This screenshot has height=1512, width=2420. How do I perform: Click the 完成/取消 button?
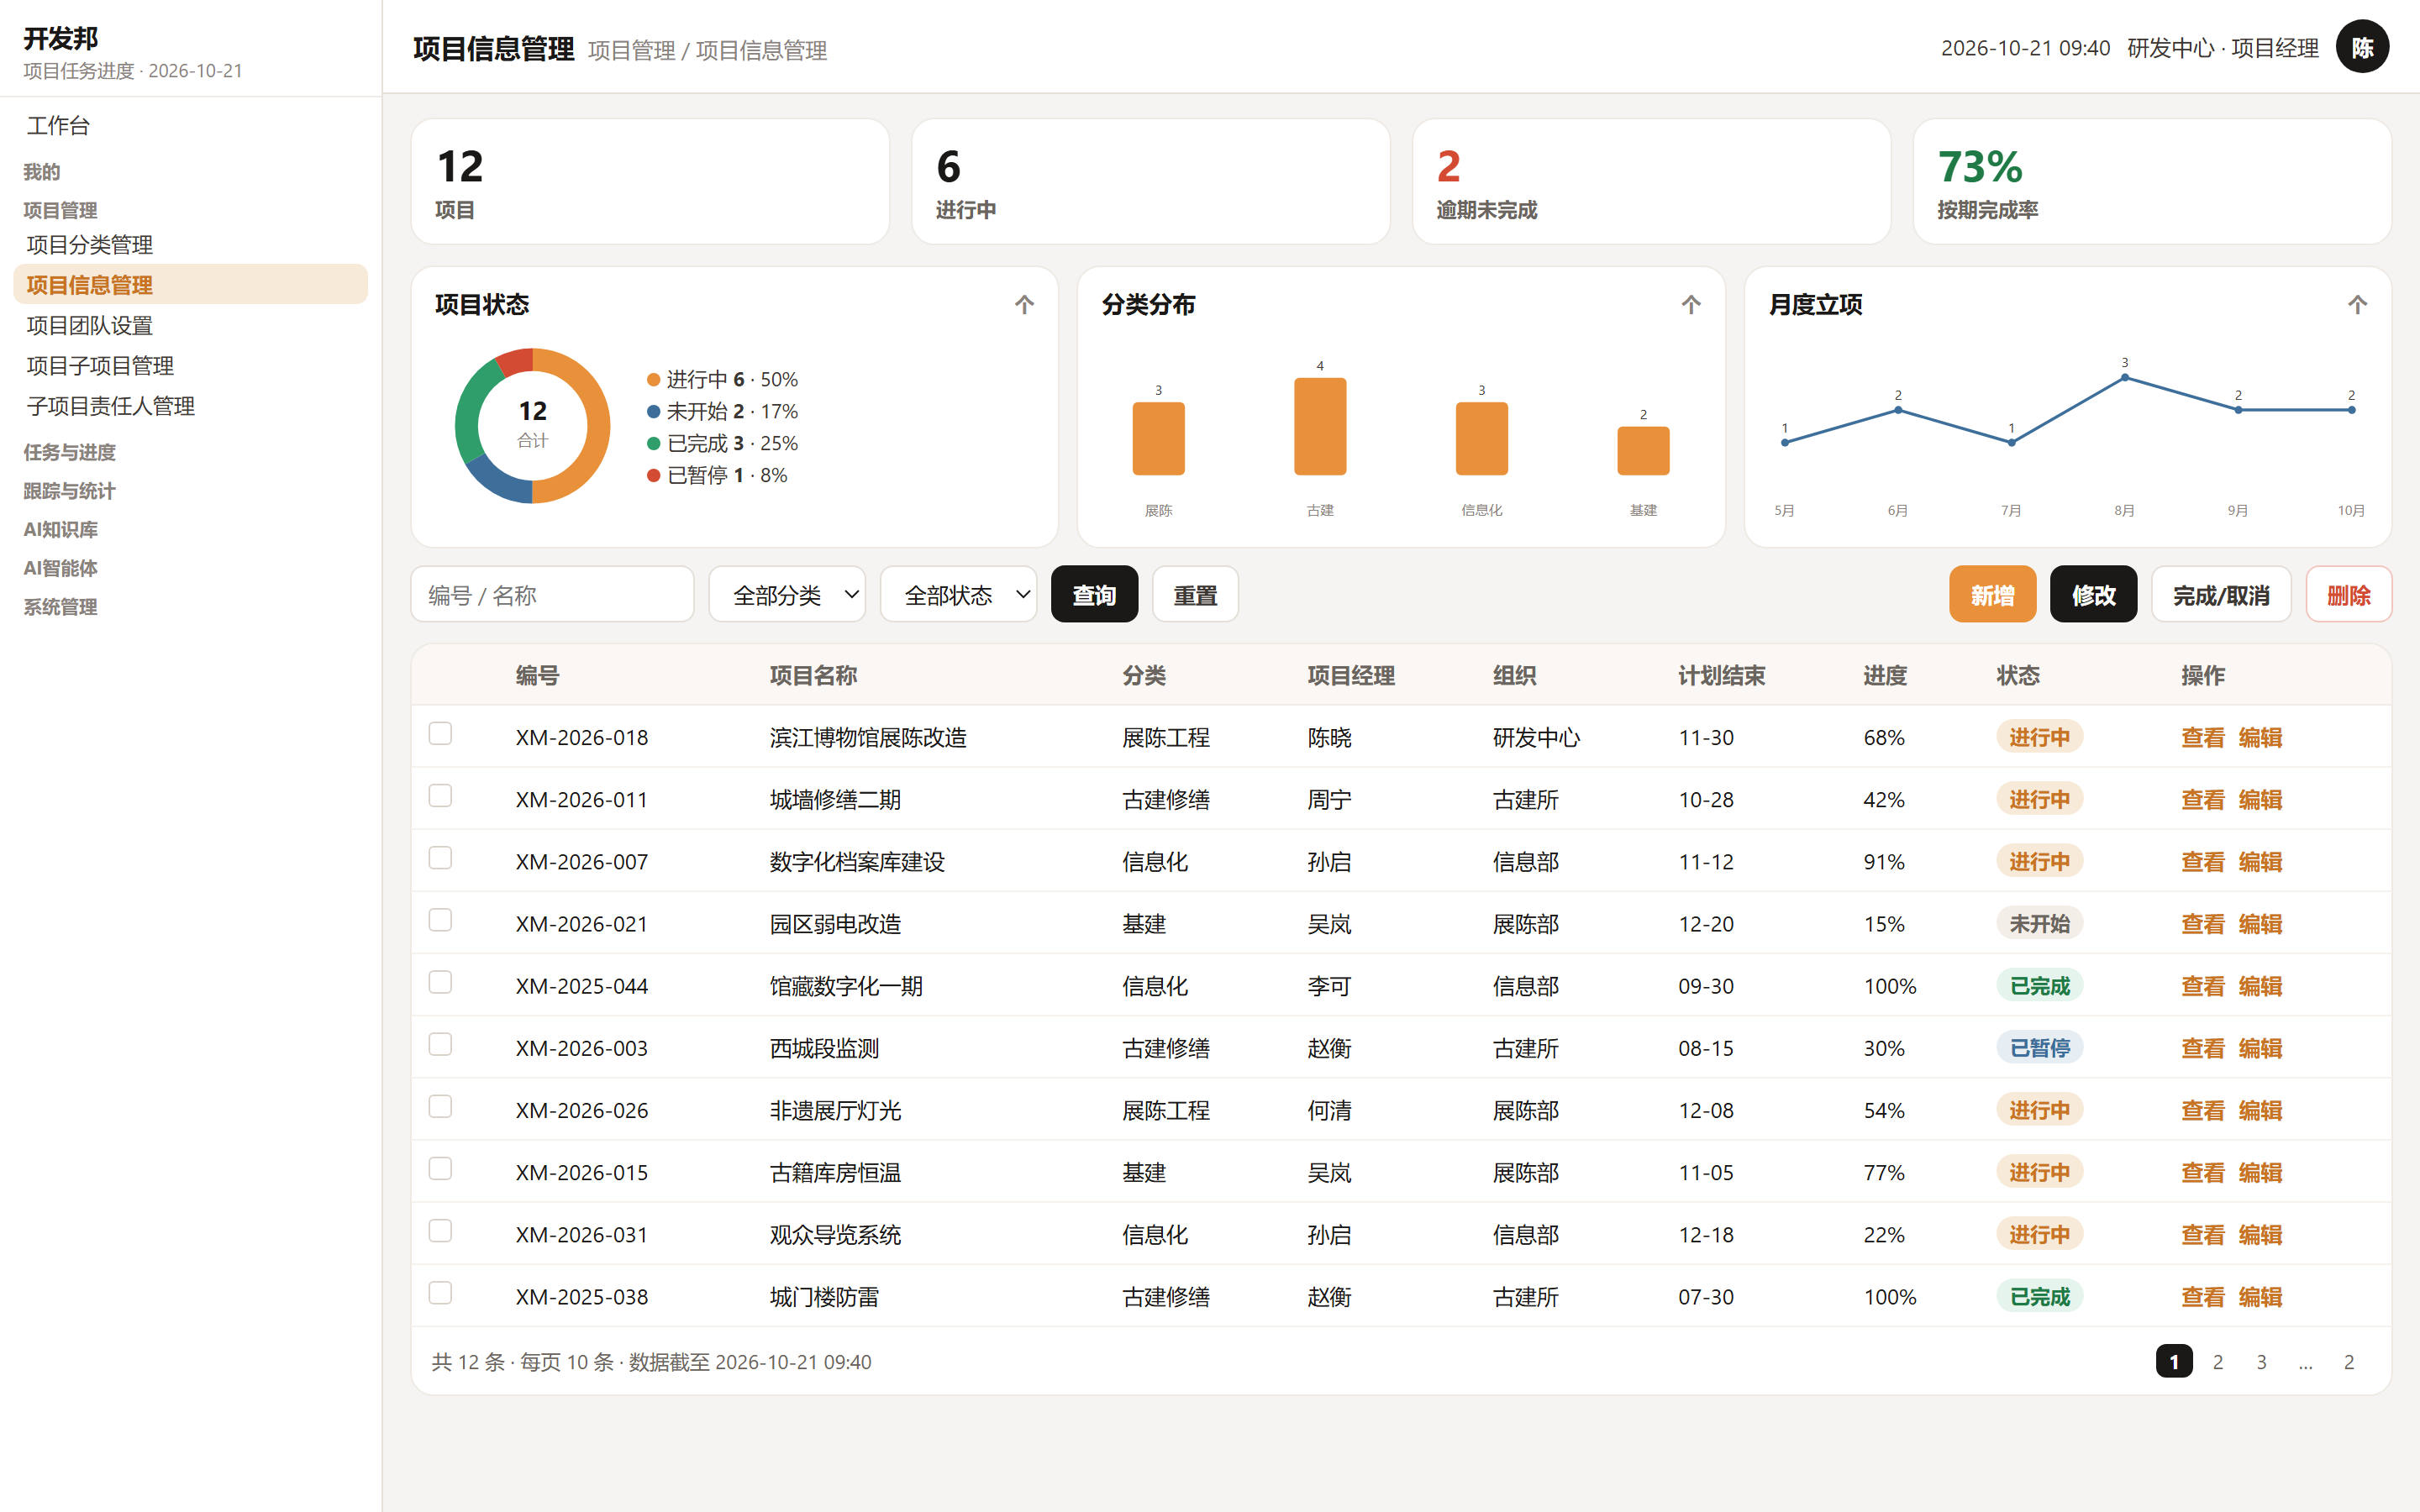2221,595
